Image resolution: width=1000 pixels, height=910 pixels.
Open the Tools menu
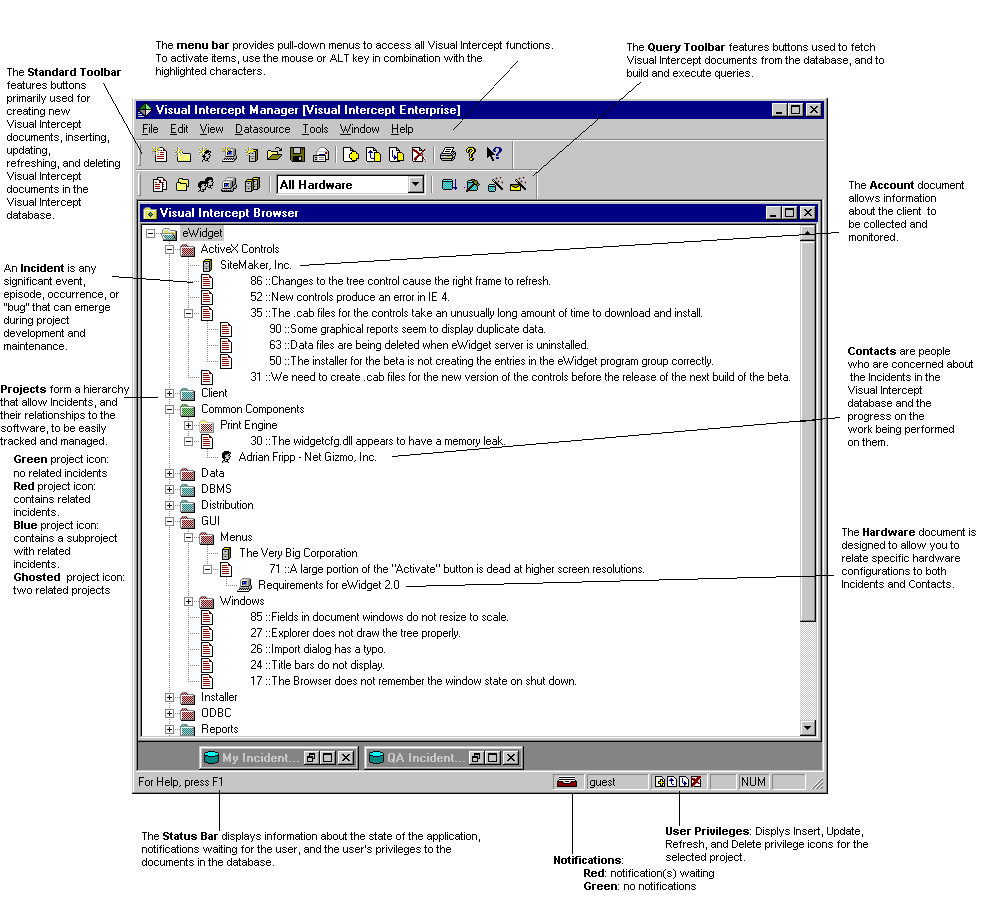[315, 129]
